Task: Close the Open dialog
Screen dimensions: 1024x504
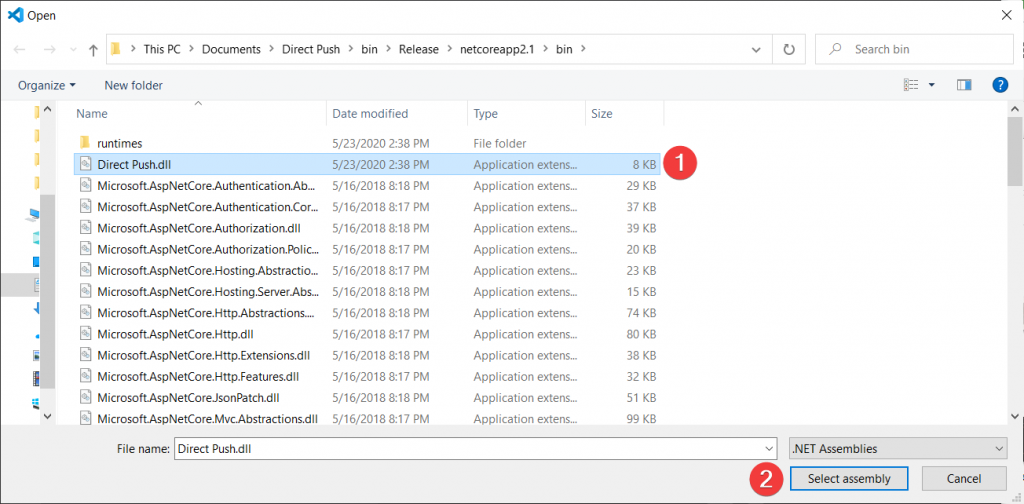Action: coord(1007,16)
